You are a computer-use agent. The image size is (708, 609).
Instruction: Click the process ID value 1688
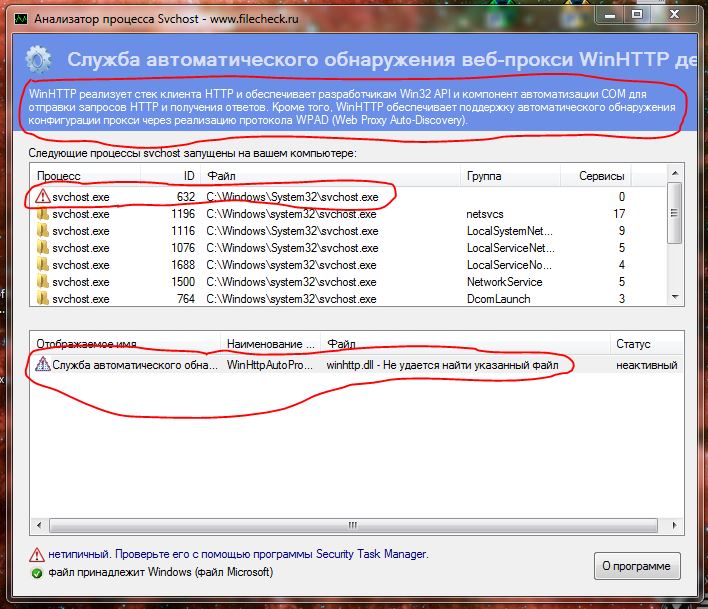(183, 265)
